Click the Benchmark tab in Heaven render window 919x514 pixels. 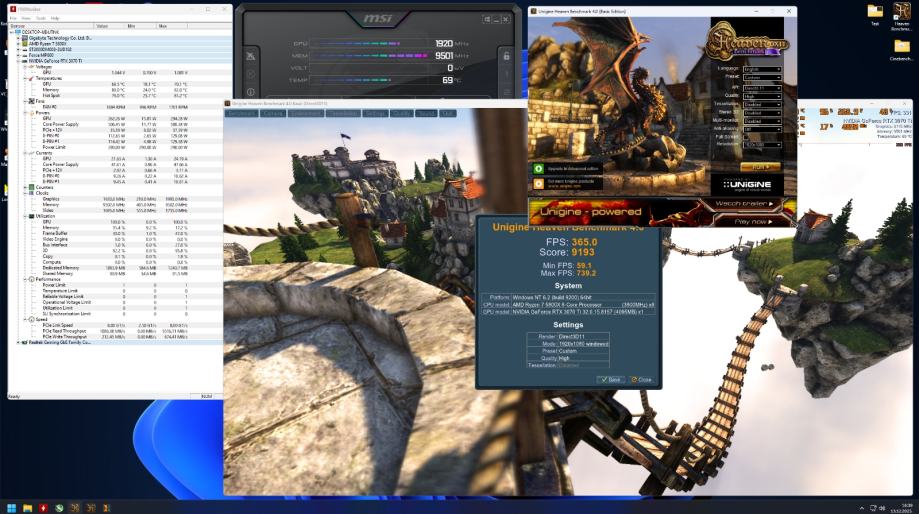pos(242,113)
